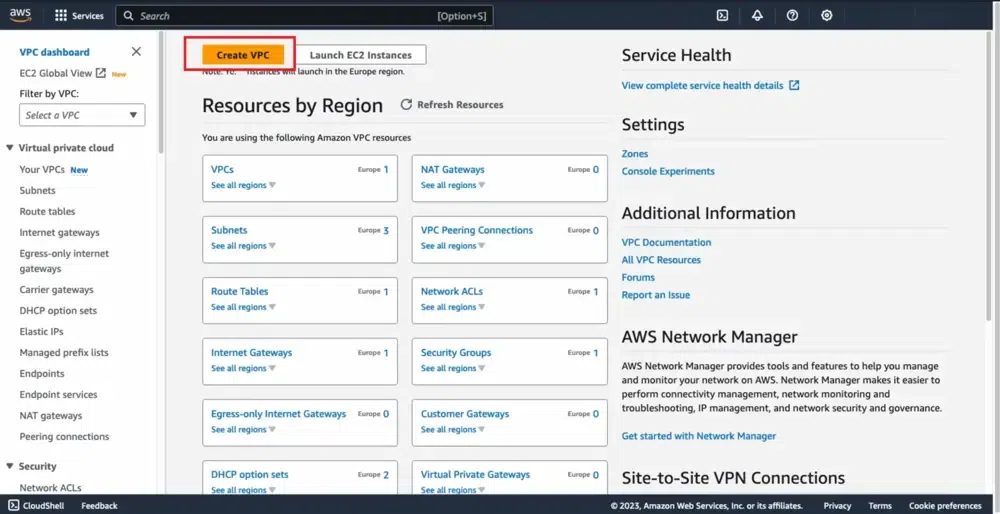
Task: Open Subnets in the sidebar
Action: point(38,190)
